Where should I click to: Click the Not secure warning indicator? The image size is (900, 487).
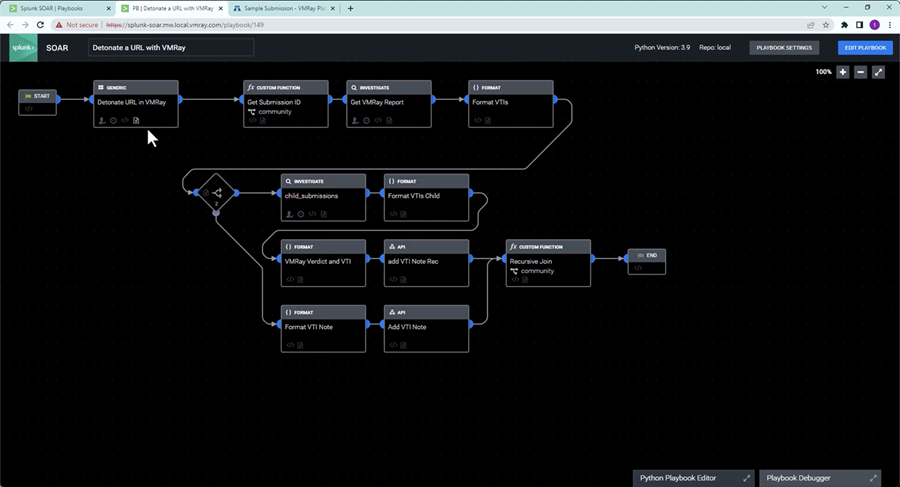point(77,25)
